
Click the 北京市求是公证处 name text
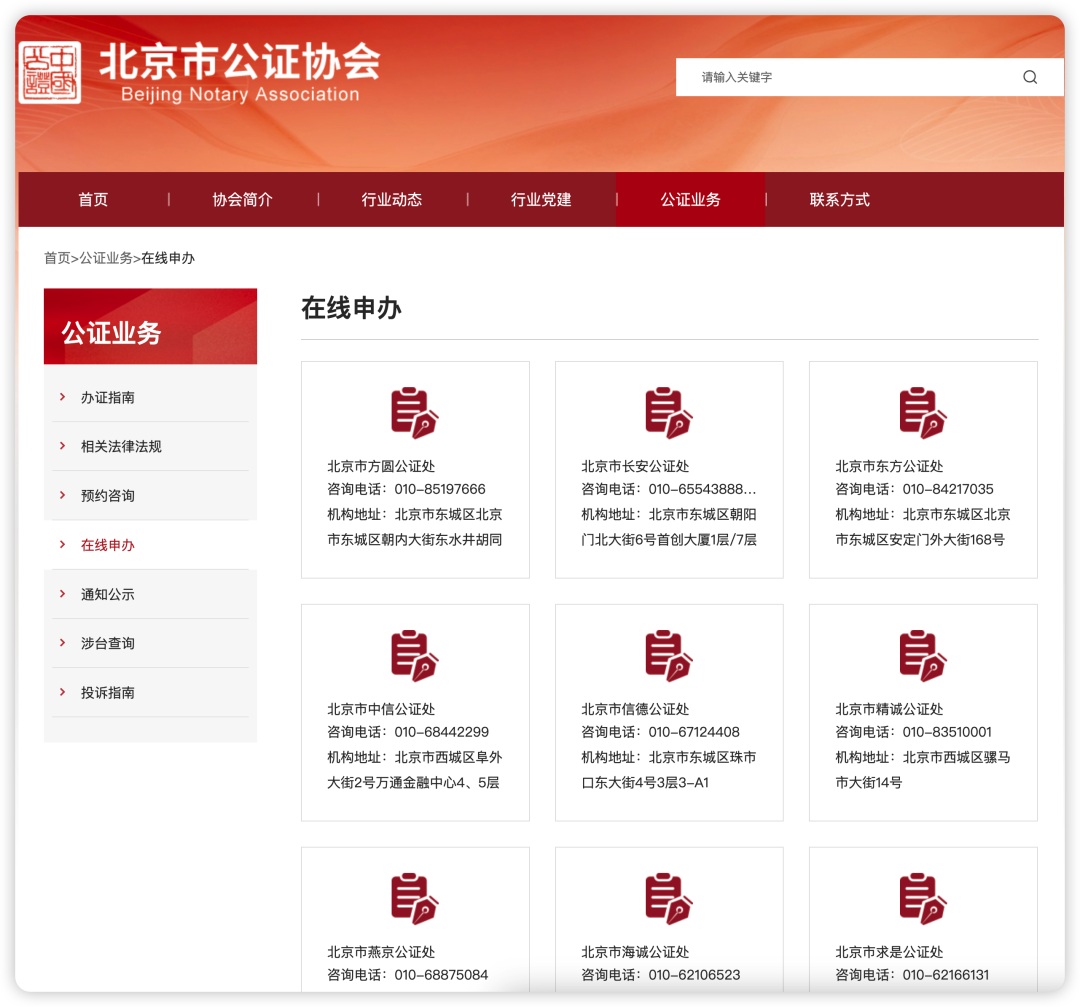tap(889, 952)
